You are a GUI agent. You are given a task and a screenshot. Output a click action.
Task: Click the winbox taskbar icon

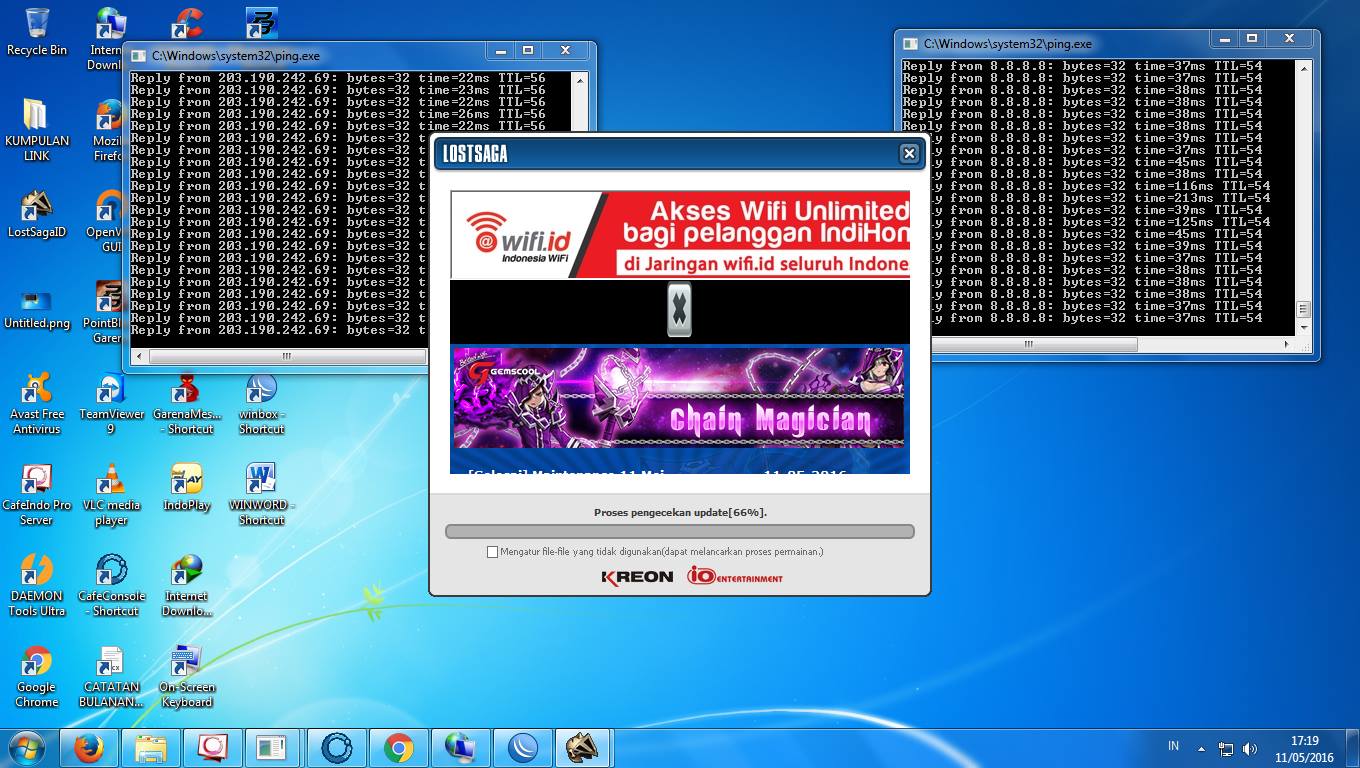click(x=522, y=748)
